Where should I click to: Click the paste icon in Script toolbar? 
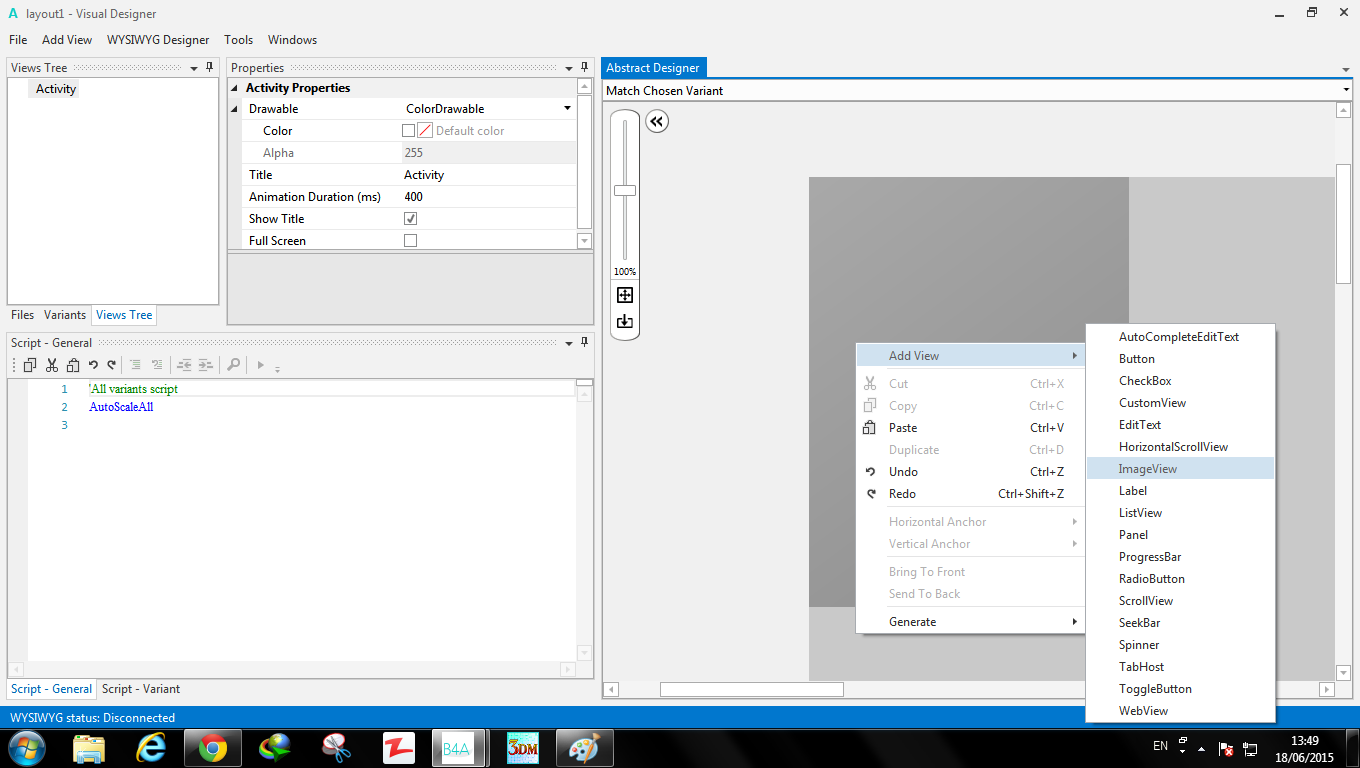click(x=71, y=365)
